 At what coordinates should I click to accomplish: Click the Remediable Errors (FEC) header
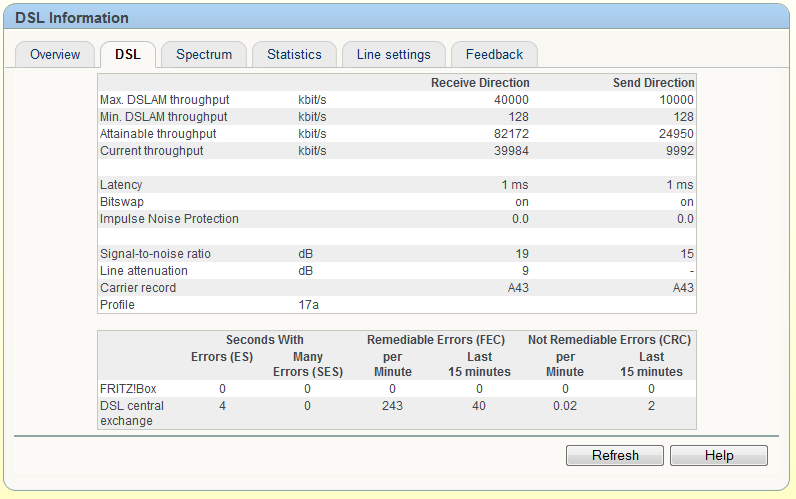click(x=436, y=340)
